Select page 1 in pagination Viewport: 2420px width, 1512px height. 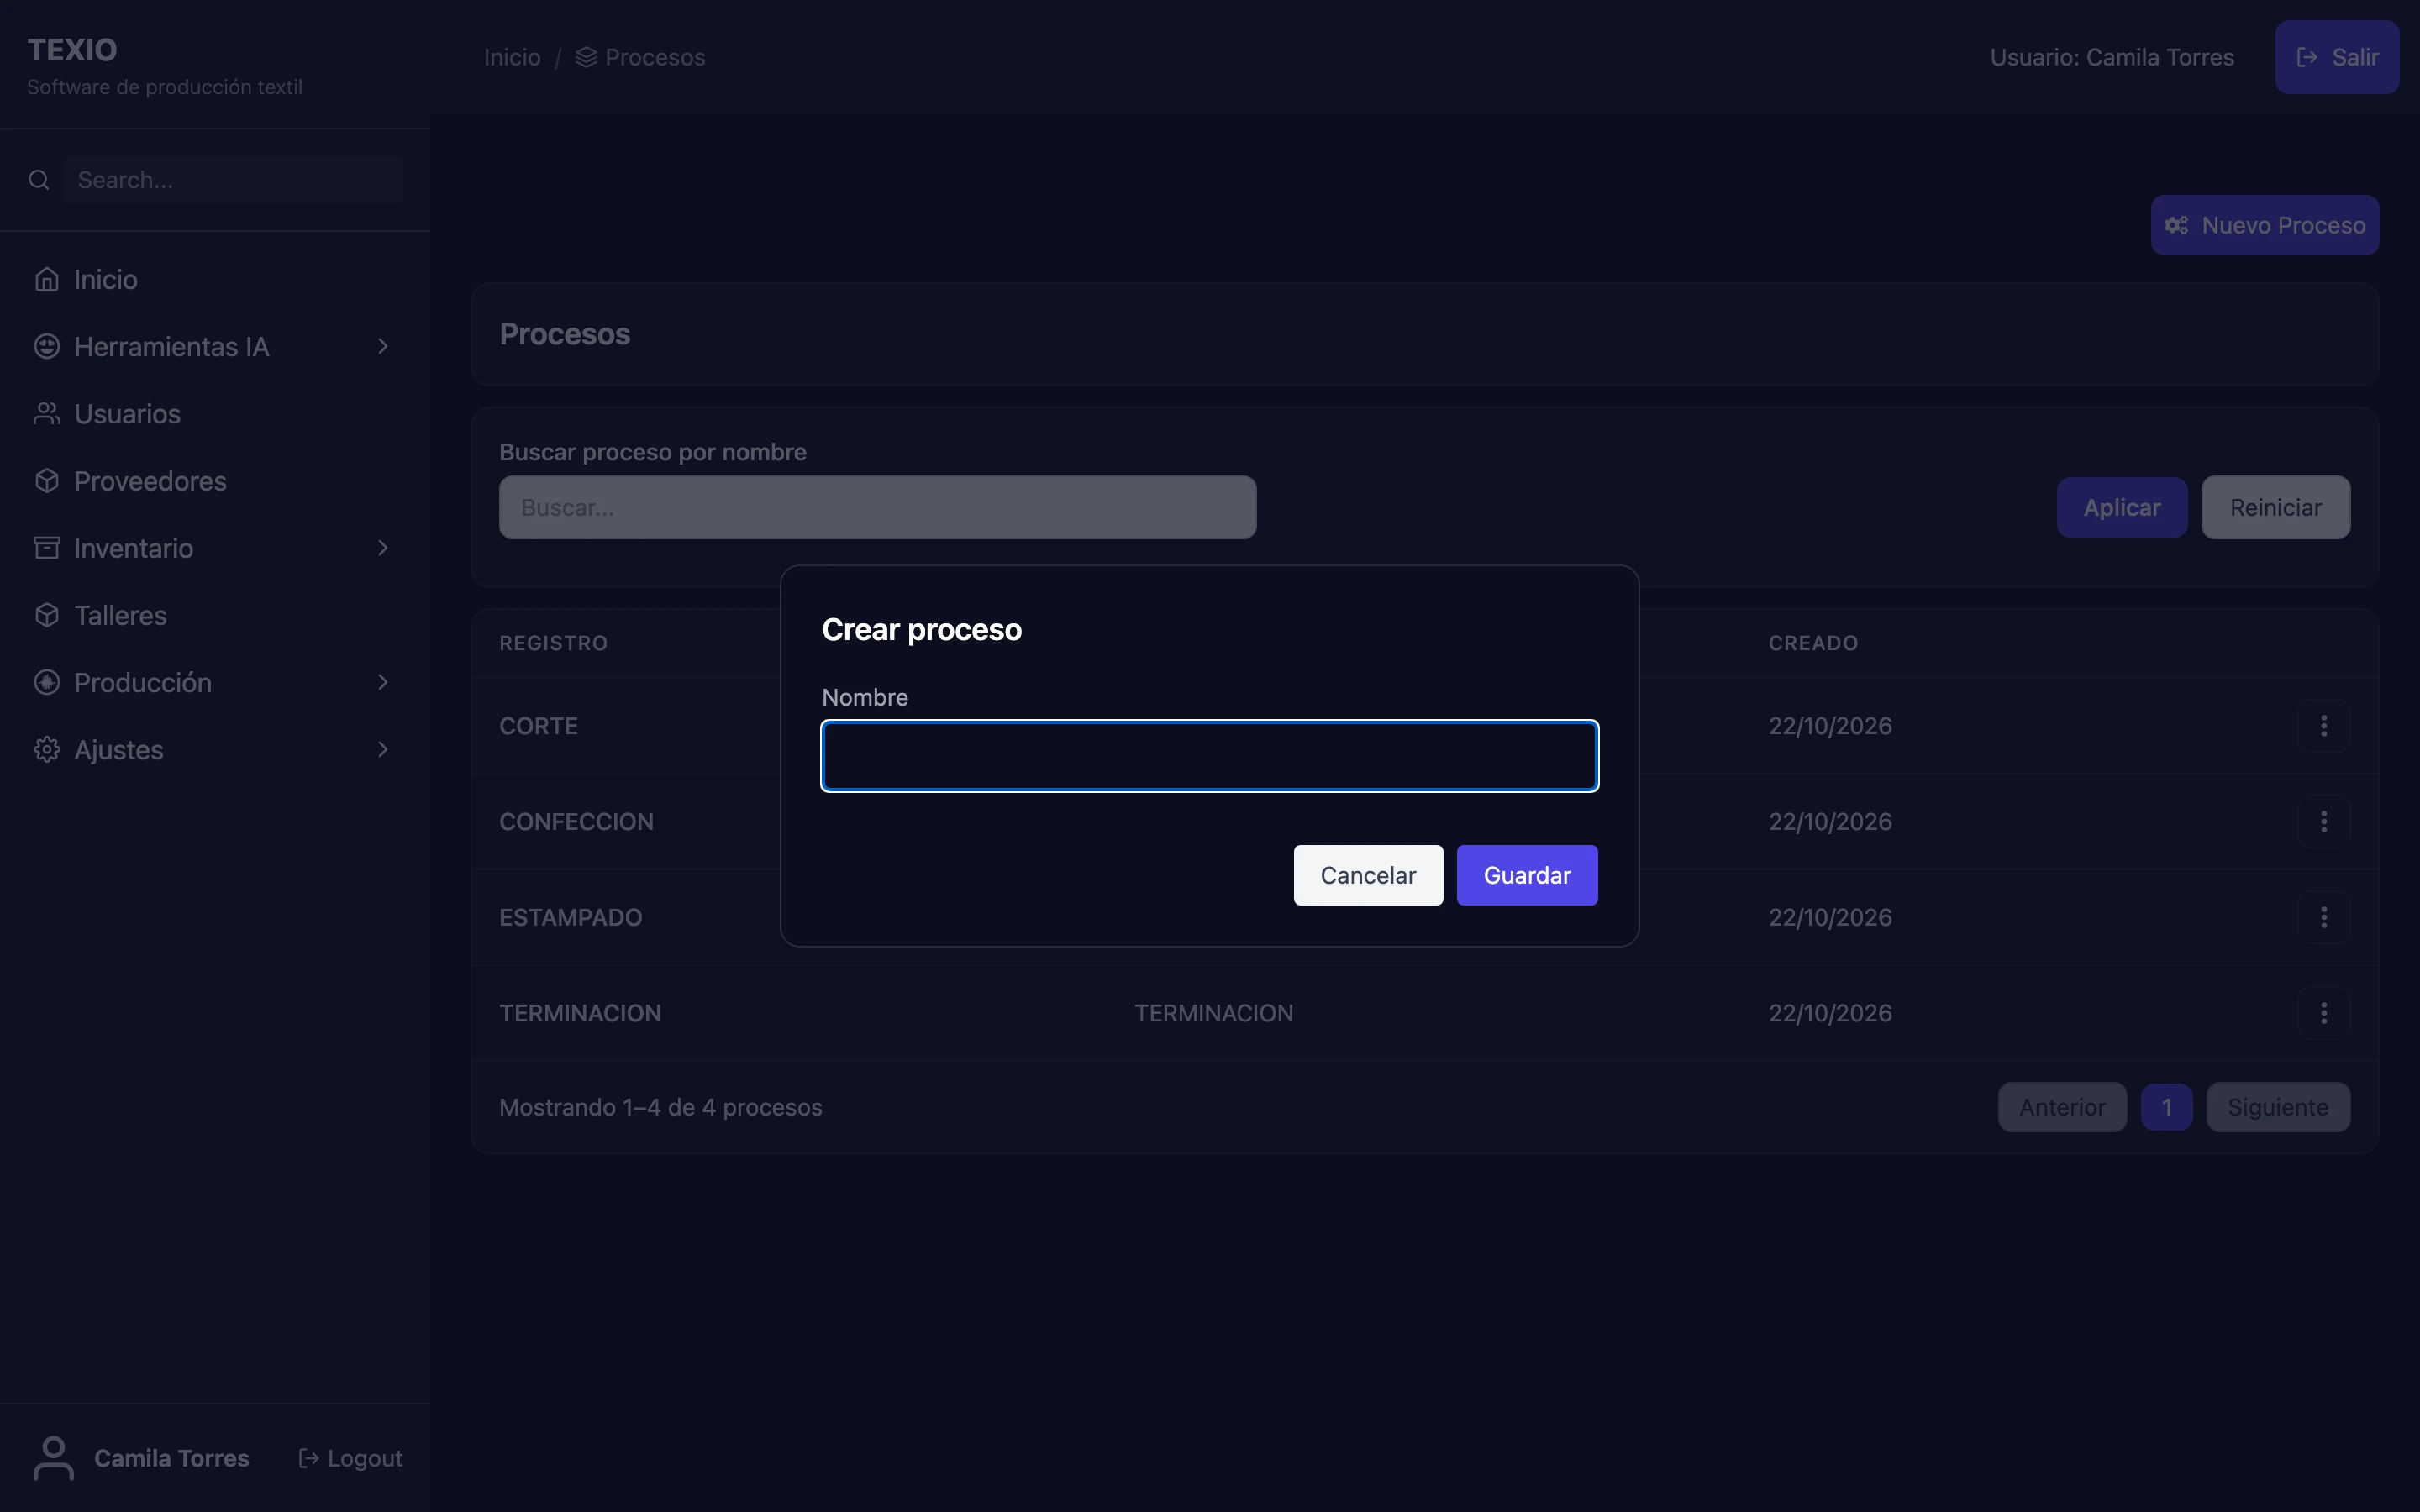click(x=2167, y=1107)
